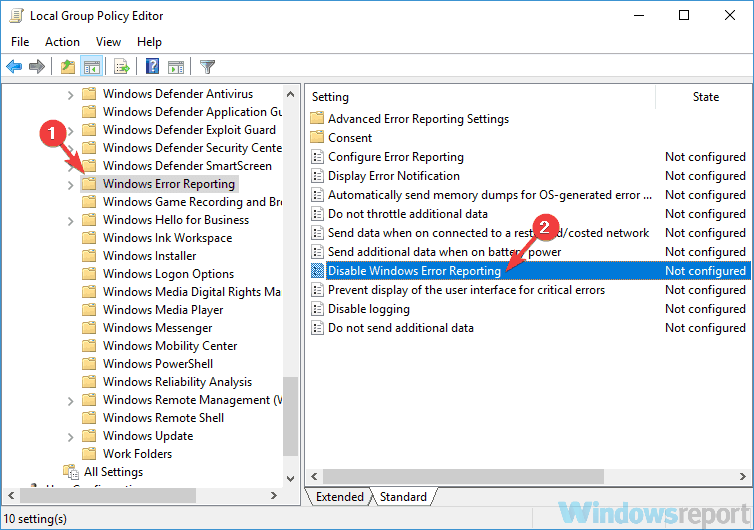Select Windows Error Reporting in the tree
This screenshot has height=530, width=754.
point(168,184)
